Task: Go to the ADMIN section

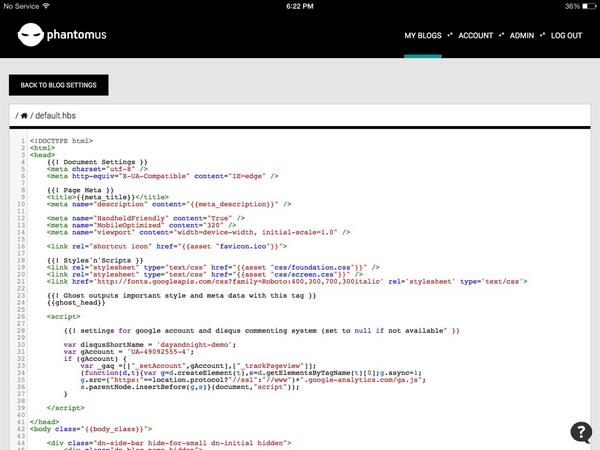Action: coord(522,36)
